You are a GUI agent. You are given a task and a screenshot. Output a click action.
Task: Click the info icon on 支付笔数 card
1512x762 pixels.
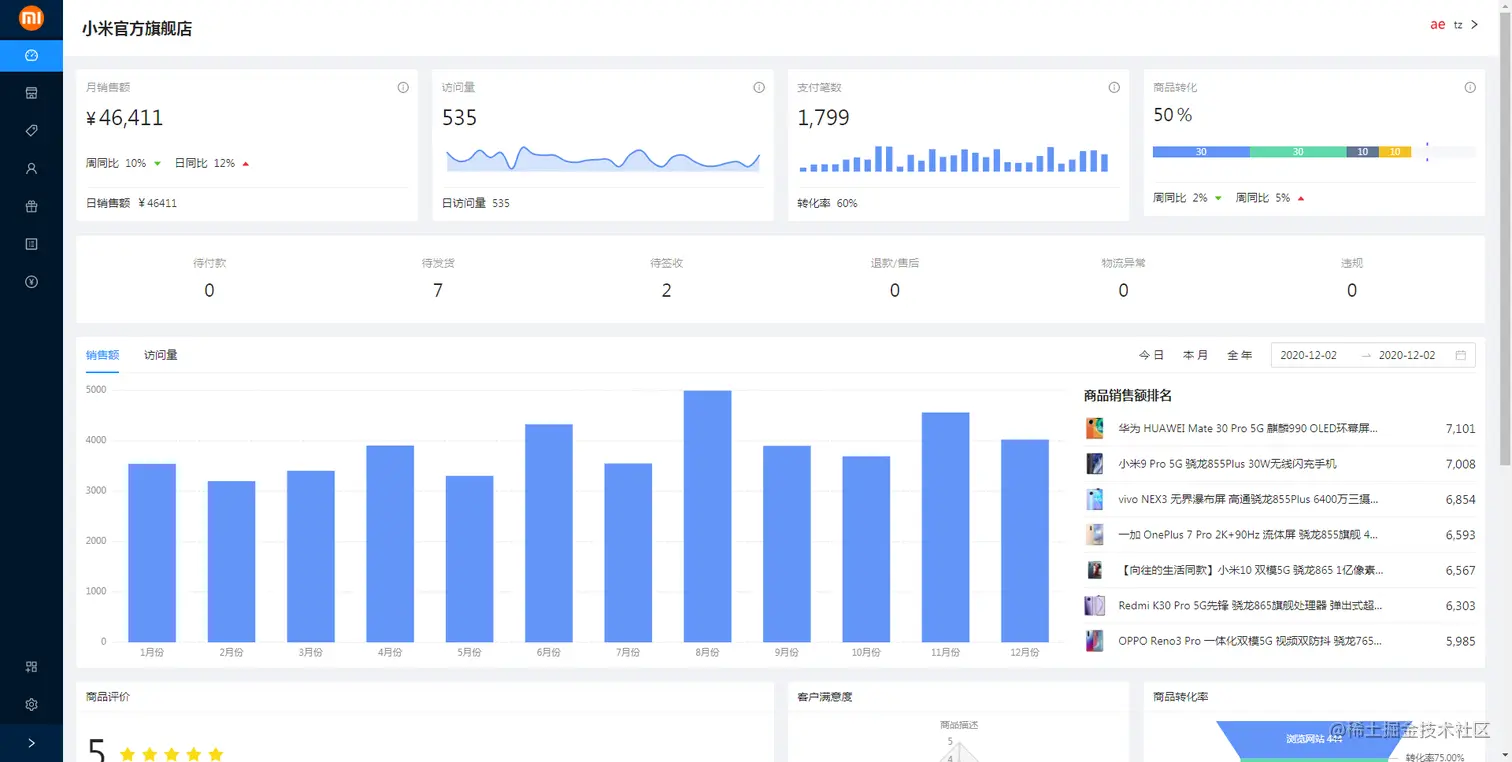click(1114, 88)
